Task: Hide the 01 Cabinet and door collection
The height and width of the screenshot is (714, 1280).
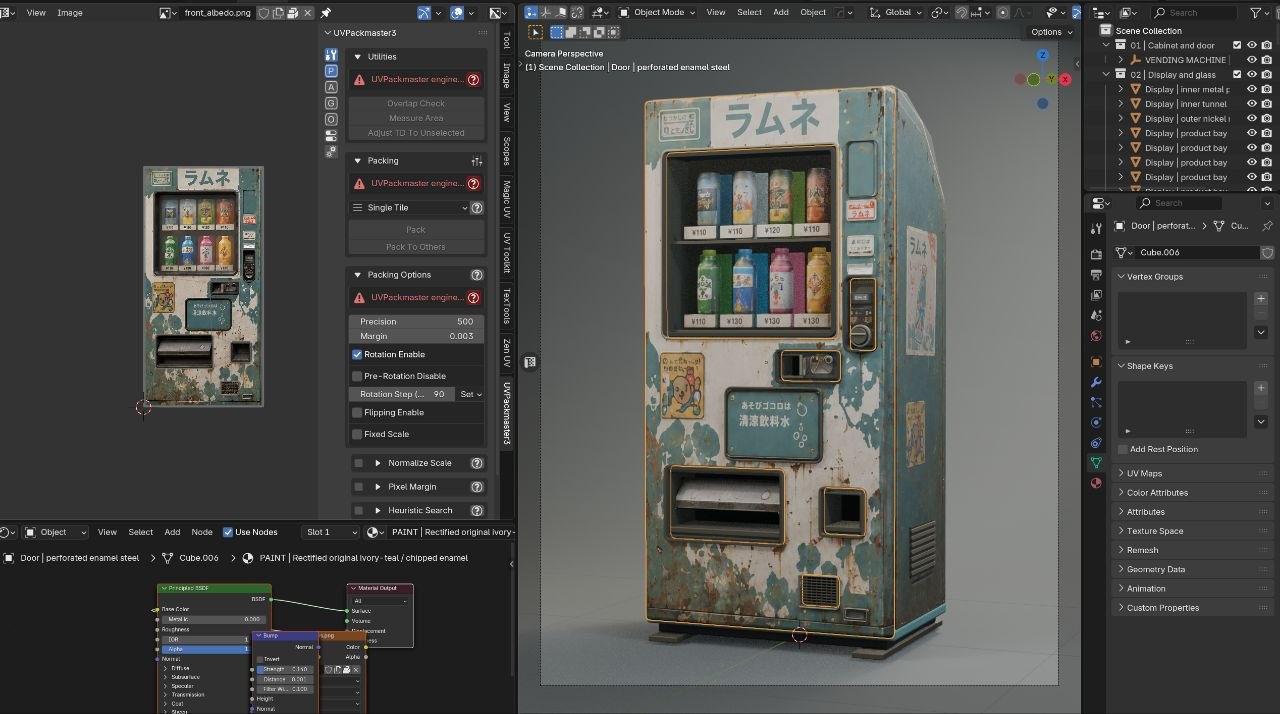Action: coord(1252,45)
